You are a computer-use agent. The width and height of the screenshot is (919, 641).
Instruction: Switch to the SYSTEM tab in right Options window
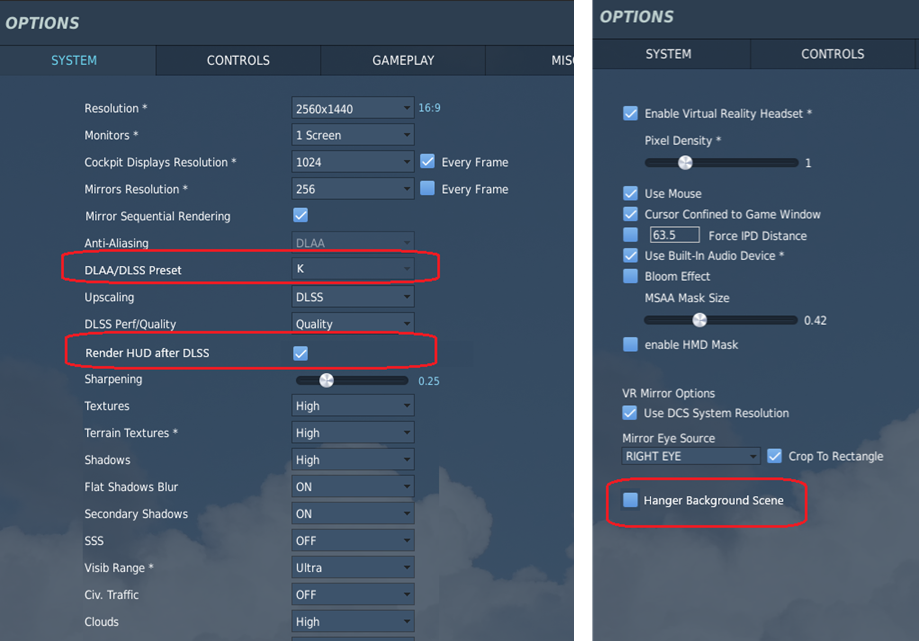[668, 54]
